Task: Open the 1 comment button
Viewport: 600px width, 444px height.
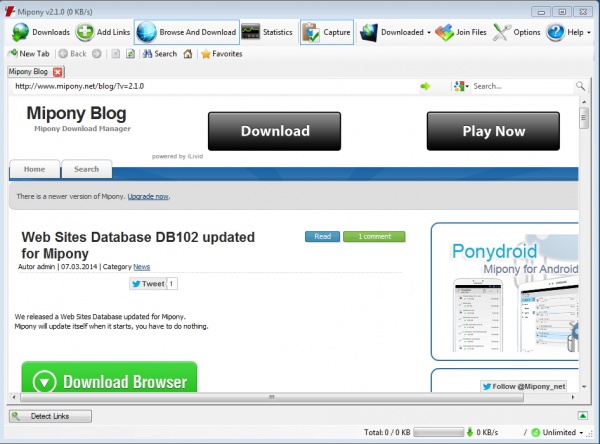Action: coord(374,237)
